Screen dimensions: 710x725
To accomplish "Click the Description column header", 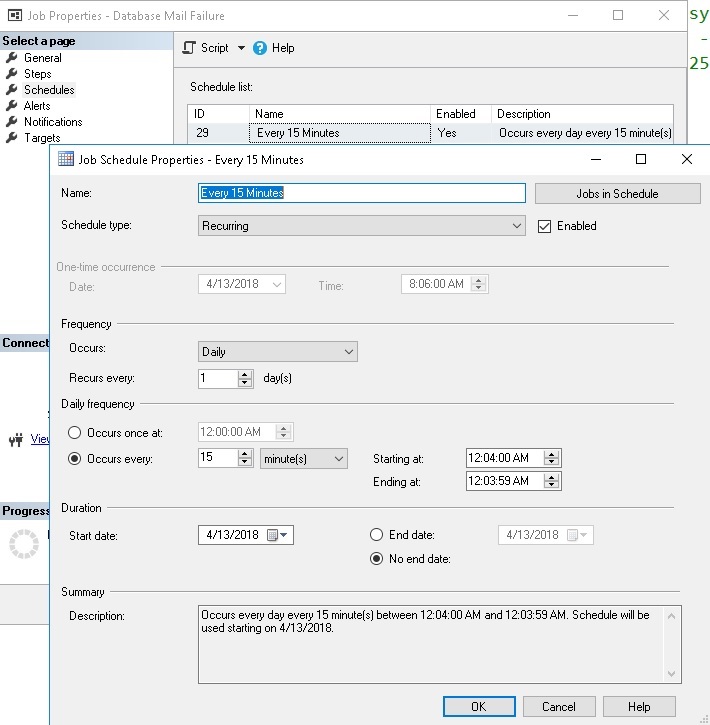I will click(582, 114).
